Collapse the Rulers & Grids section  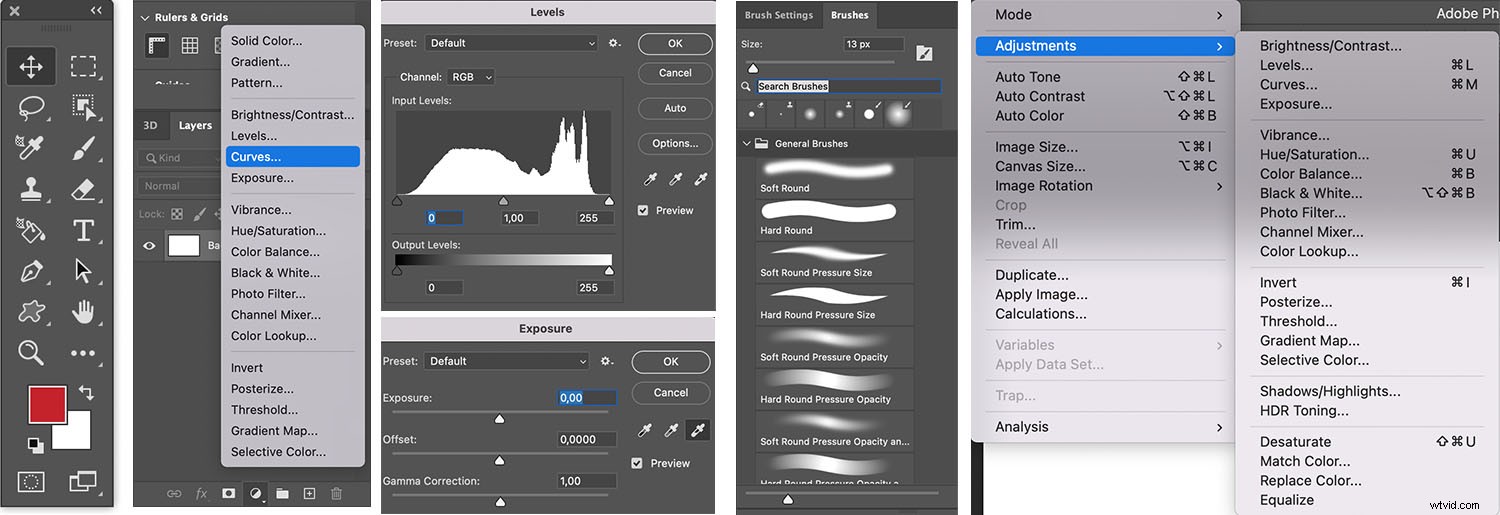pos(145,17)
